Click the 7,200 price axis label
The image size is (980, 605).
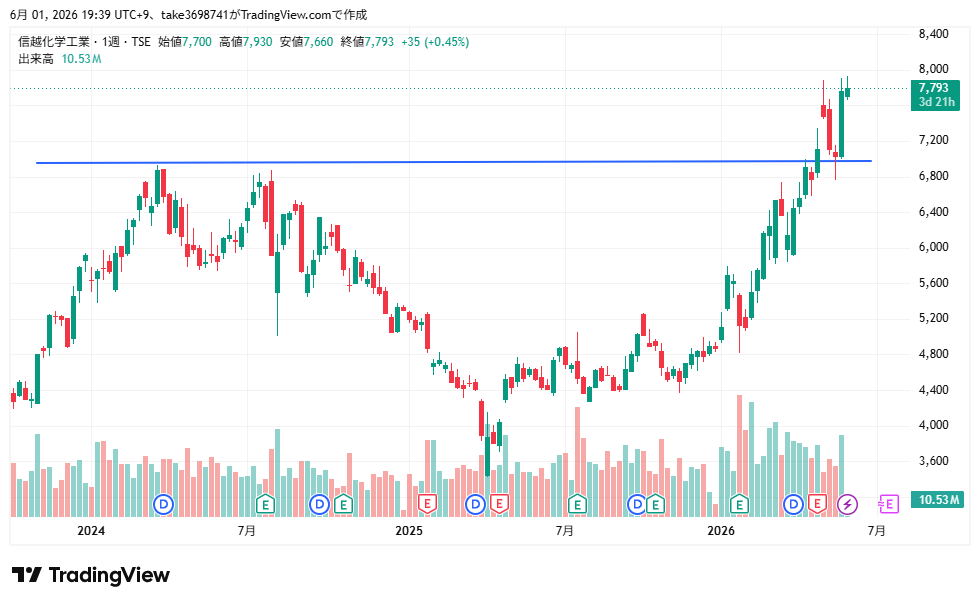tap(933, 140)
